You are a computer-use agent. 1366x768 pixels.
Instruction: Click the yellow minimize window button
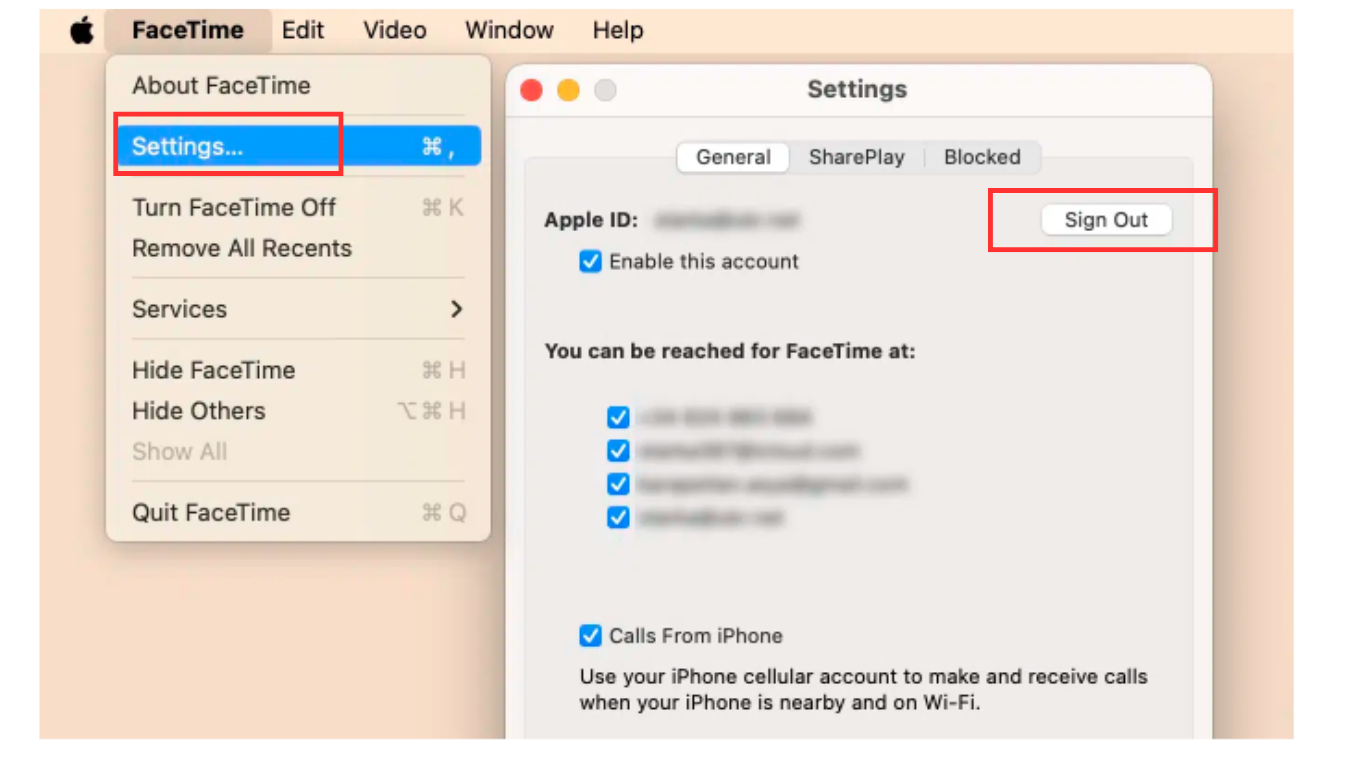point(568,90)
